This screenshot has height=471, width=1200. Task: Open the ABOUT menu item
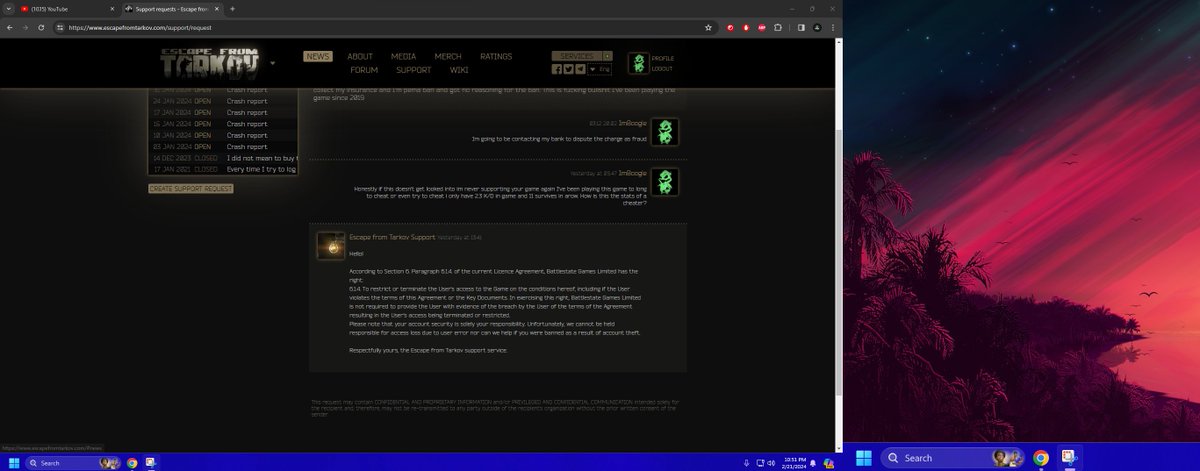point(360,57)
